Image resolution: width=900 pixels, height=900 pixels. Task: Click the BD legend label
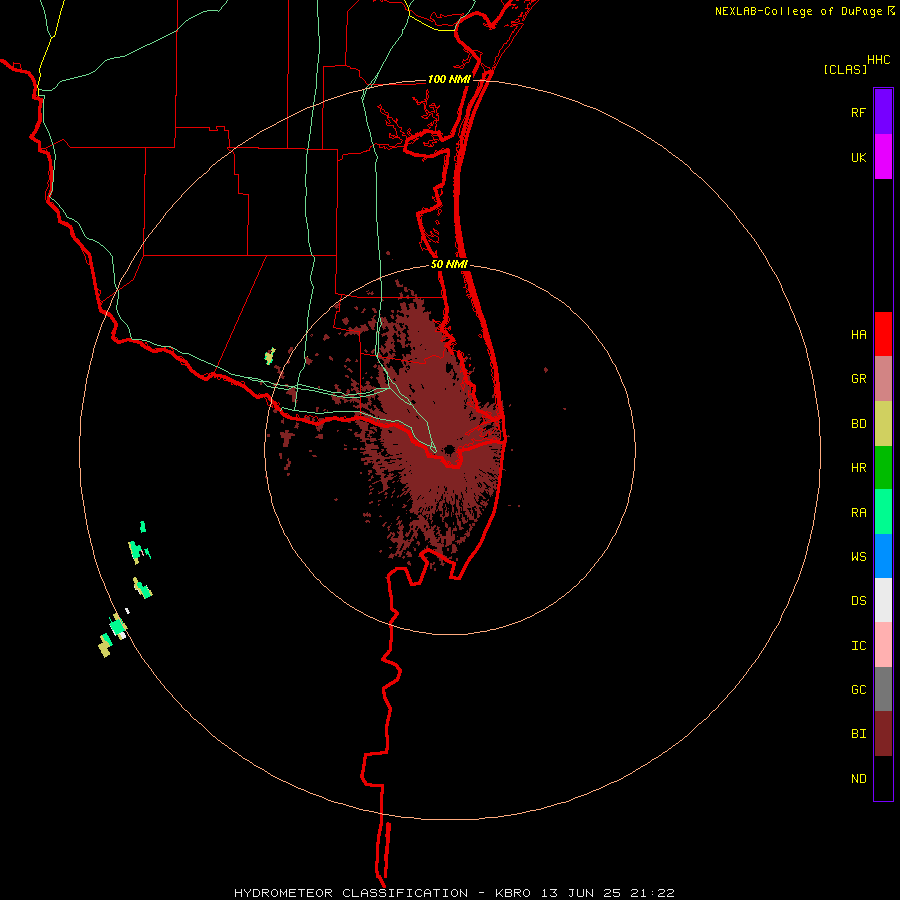click(858, 424)
